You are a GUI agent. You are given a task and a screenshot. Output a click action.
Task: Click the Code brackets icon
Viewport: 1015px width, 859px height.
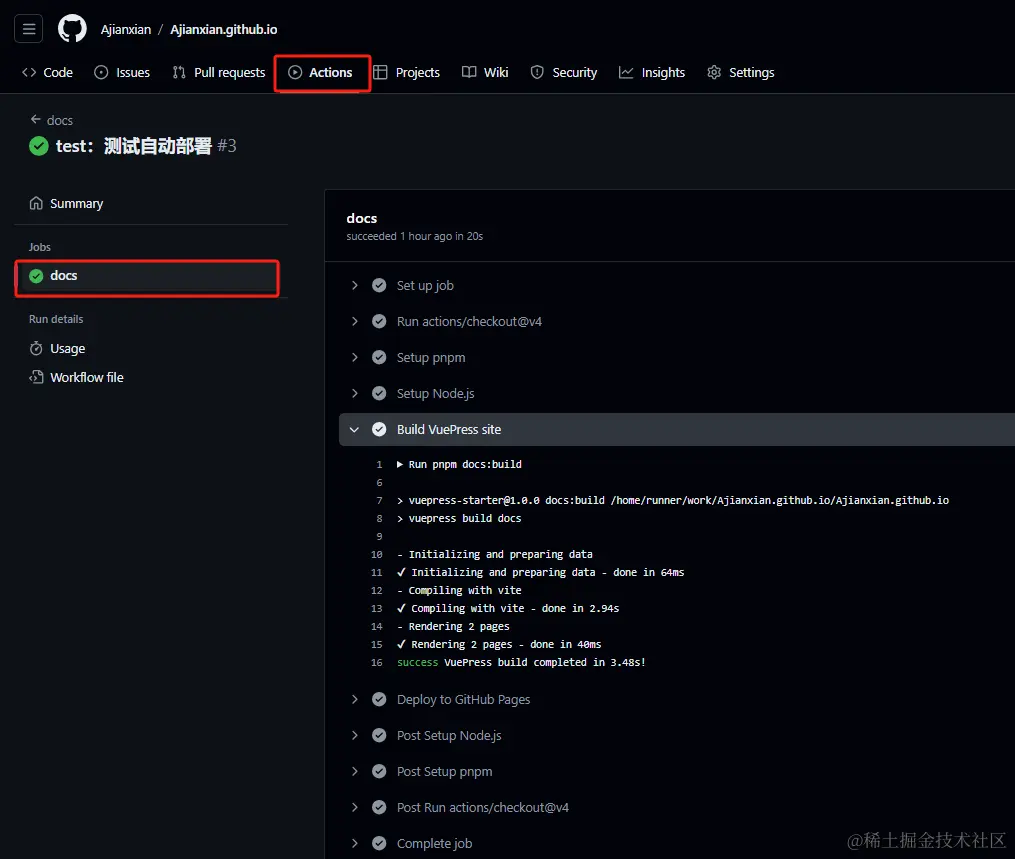(x=29, y=73)
